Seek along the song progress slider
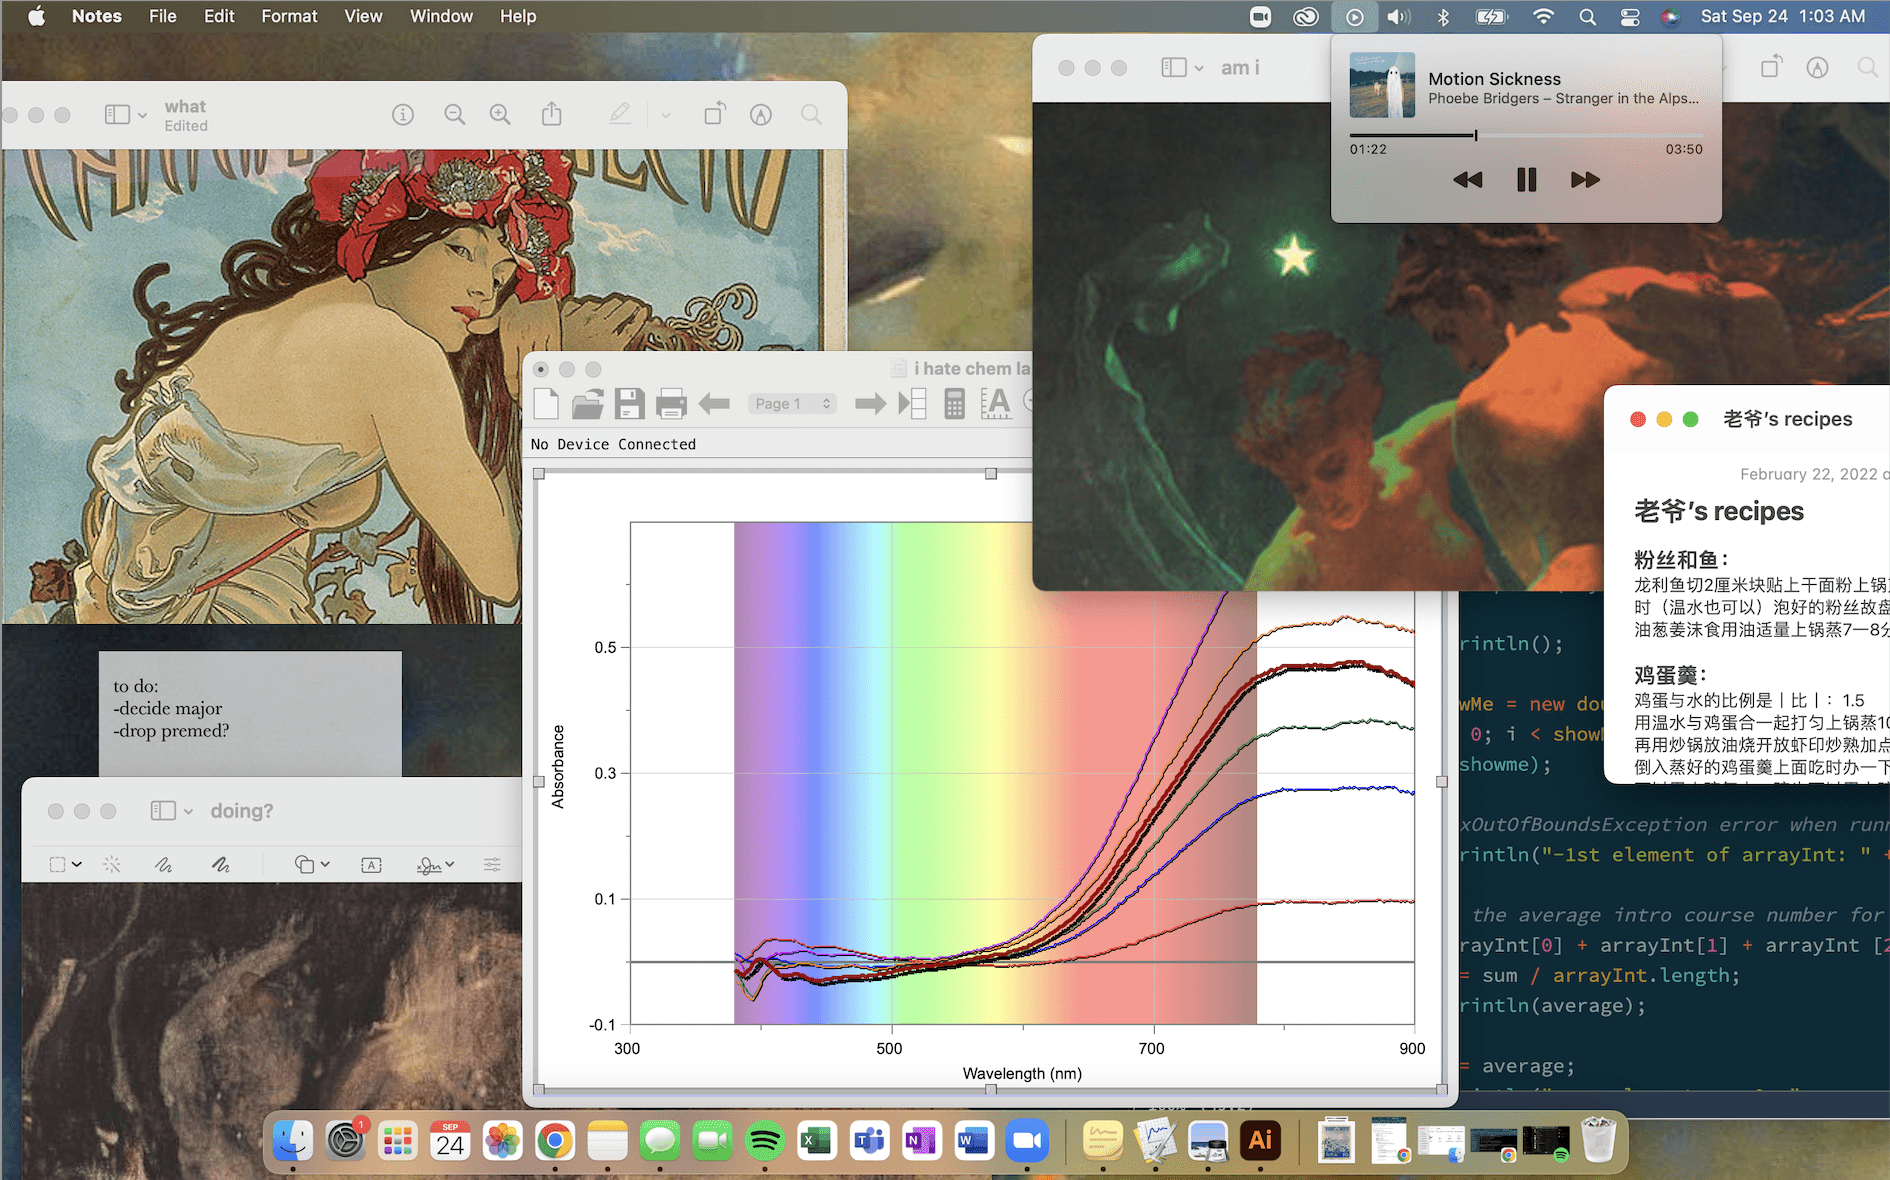Image resolution: width=1890 pixels, height=1180 pixels. coord(1526,135)
